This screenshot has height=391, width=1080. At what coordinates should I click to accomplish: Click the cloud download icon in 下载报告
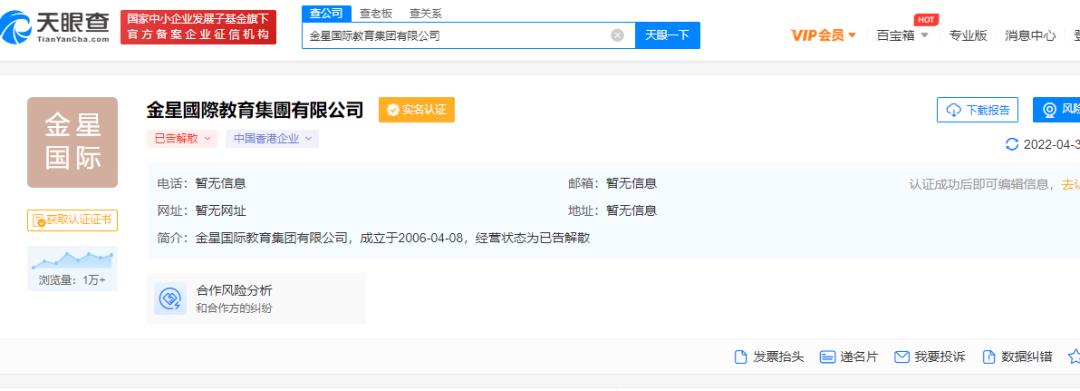point(954,110)
